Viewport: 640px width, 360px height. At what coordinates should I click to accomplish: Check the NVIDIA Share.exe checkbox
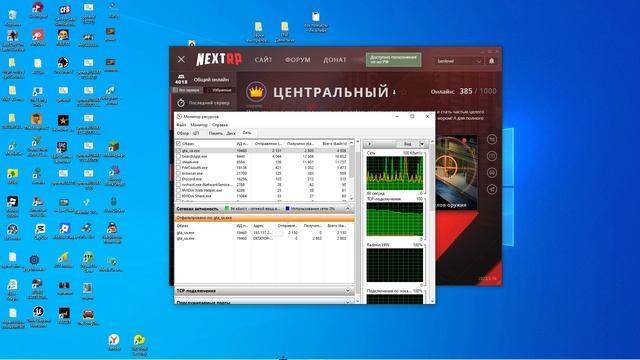[x=178, y=196]
